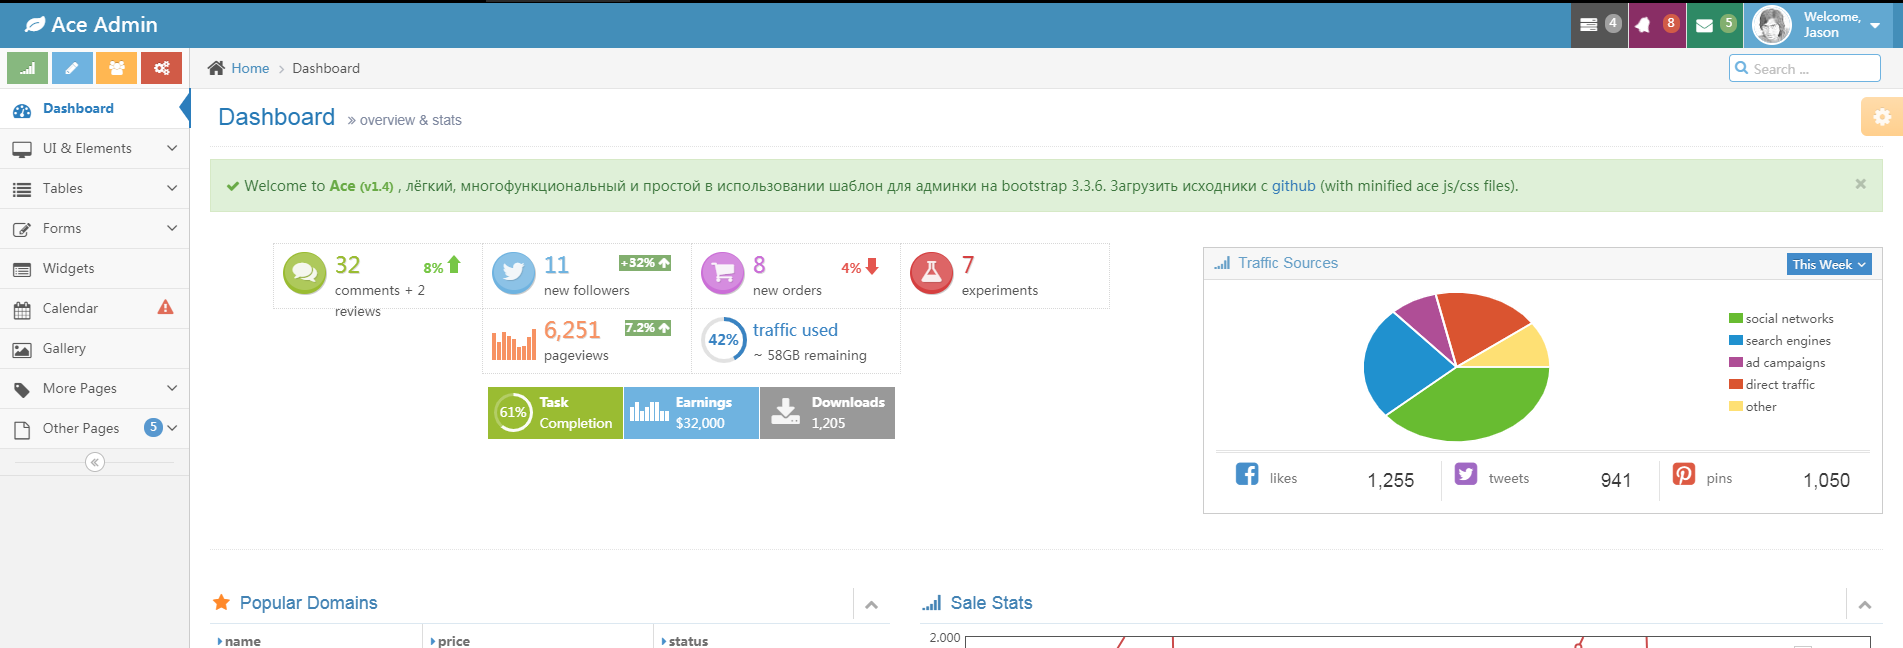The image size is (1903, 648).
Task: Collapse the Sale Stats widget
Action: [1864, 605]
